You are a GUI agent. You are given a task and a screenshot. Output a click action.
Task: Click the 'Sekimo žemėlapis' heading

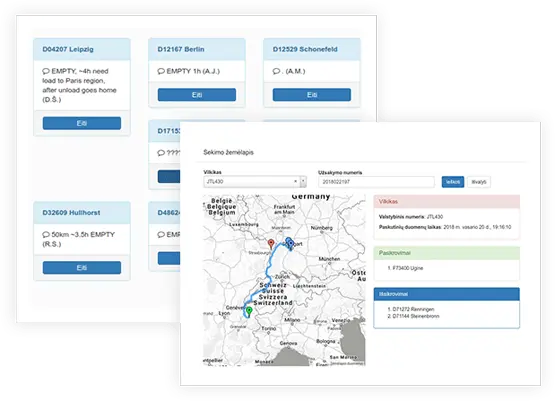[x=228, y=152]
